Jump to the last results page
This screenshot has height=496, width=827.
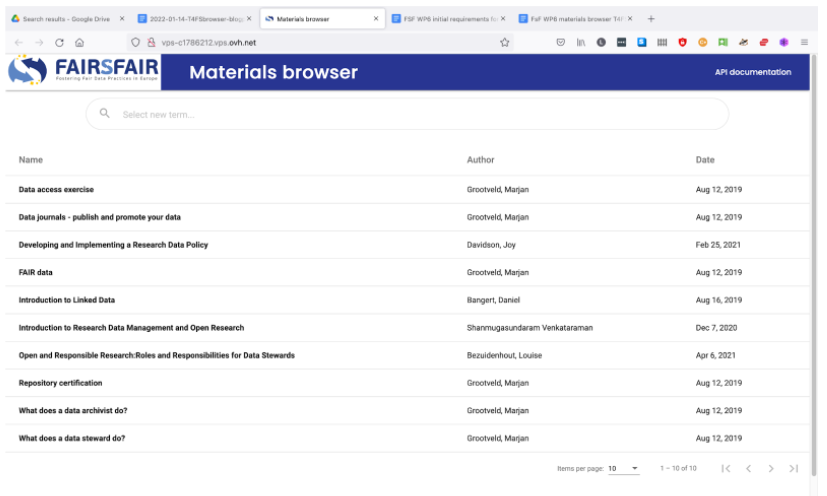pyautogui.click(x=794, y=469)
